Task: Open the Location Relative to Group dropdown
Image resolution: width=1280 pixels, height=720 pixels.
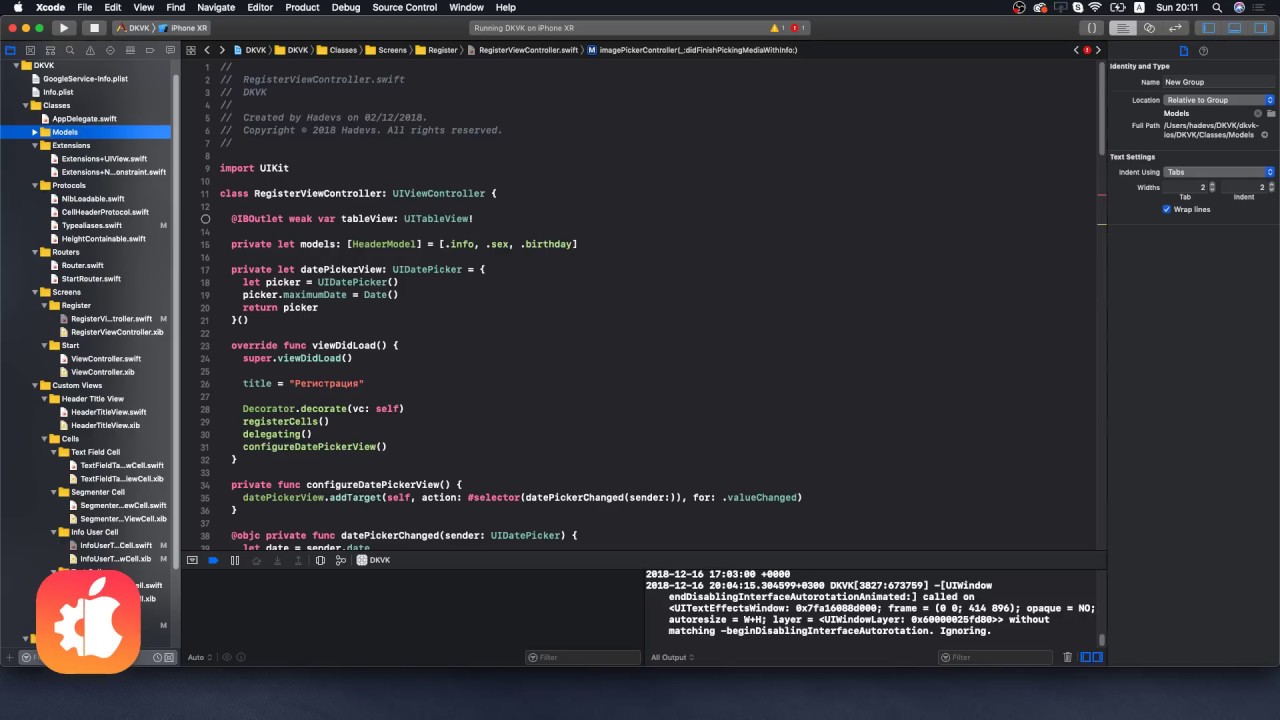Action: coord(1219,100)
